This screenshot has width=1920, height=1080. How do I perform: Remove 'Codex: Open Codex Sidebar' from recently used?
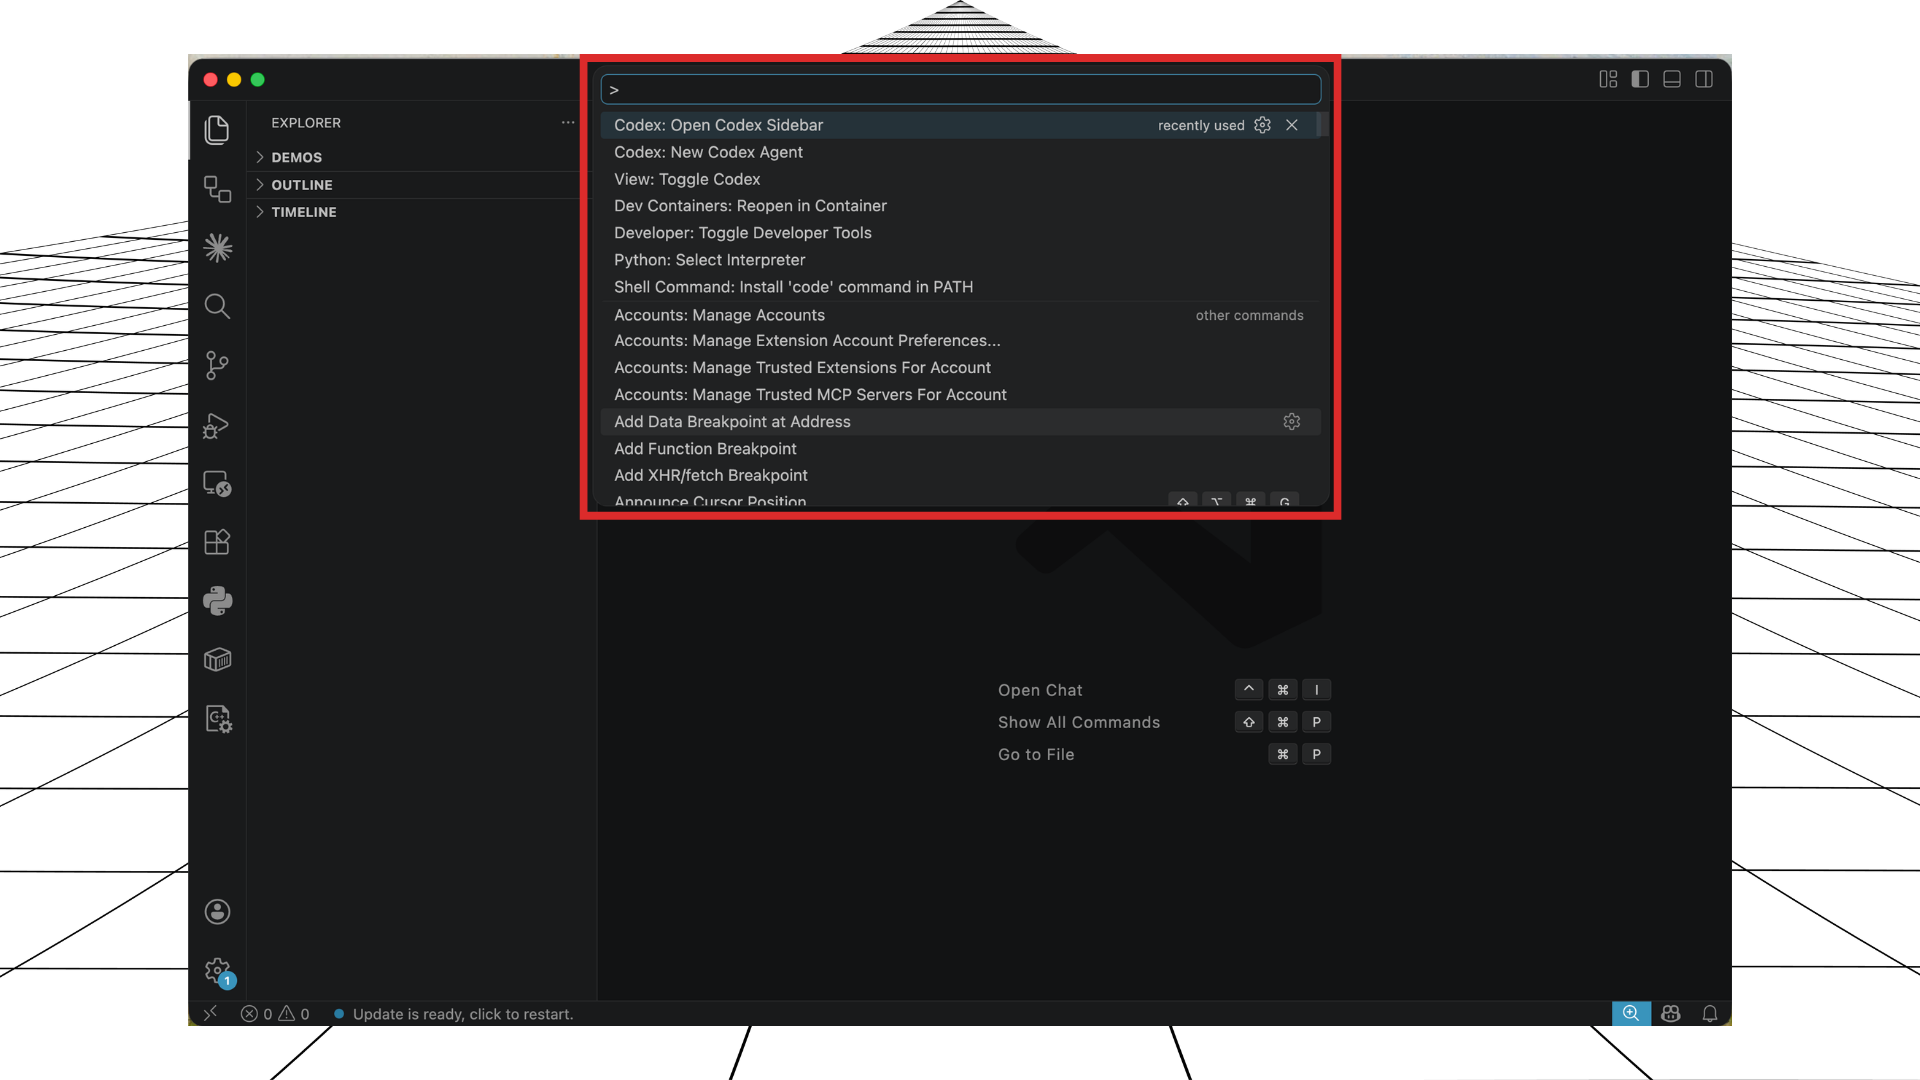(1292, 125)
